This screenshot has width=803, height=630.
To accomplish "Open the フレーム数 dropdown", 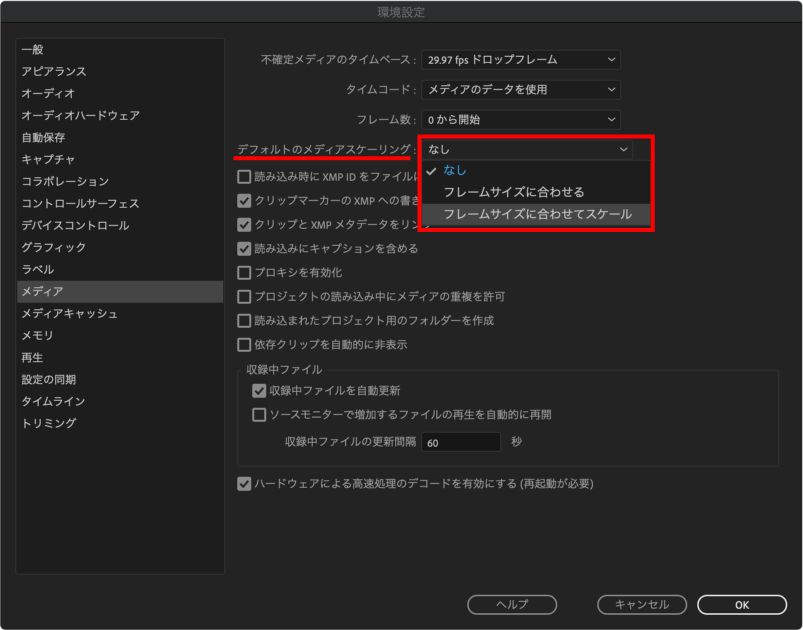I will tap(520, 120).
